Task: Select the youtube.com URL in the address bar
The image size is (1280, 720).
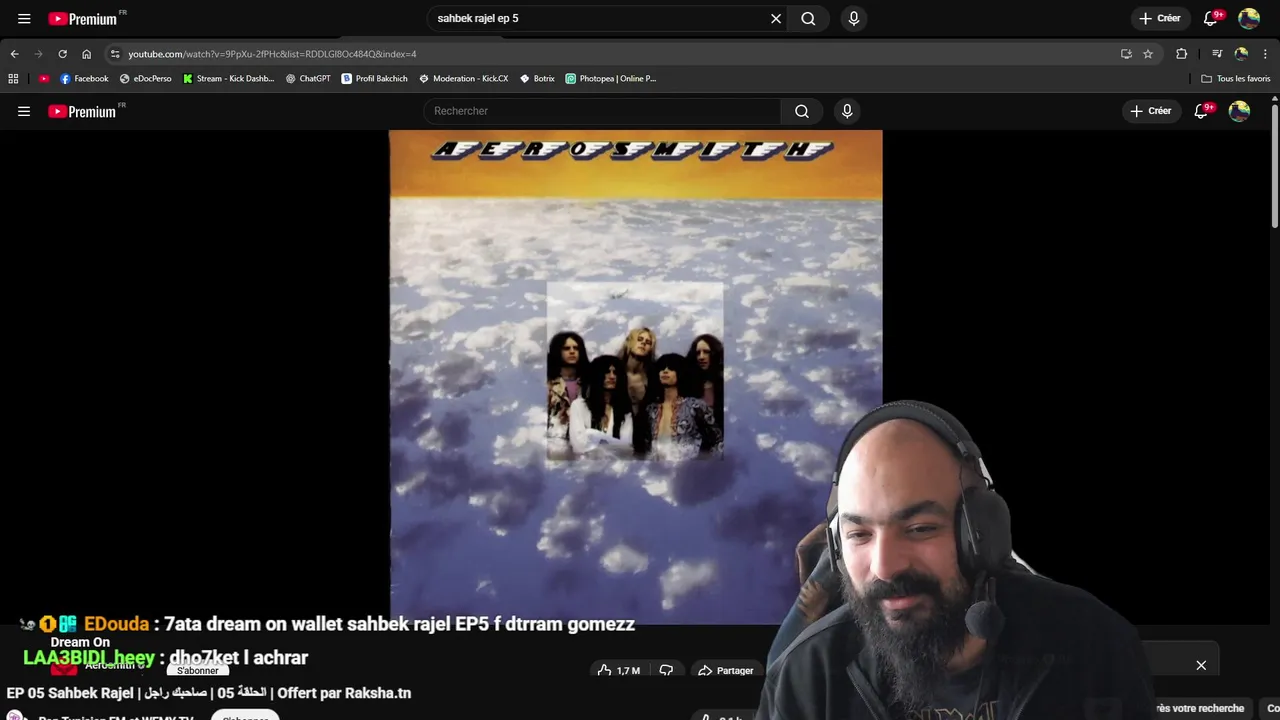Action: click(272, 54)
